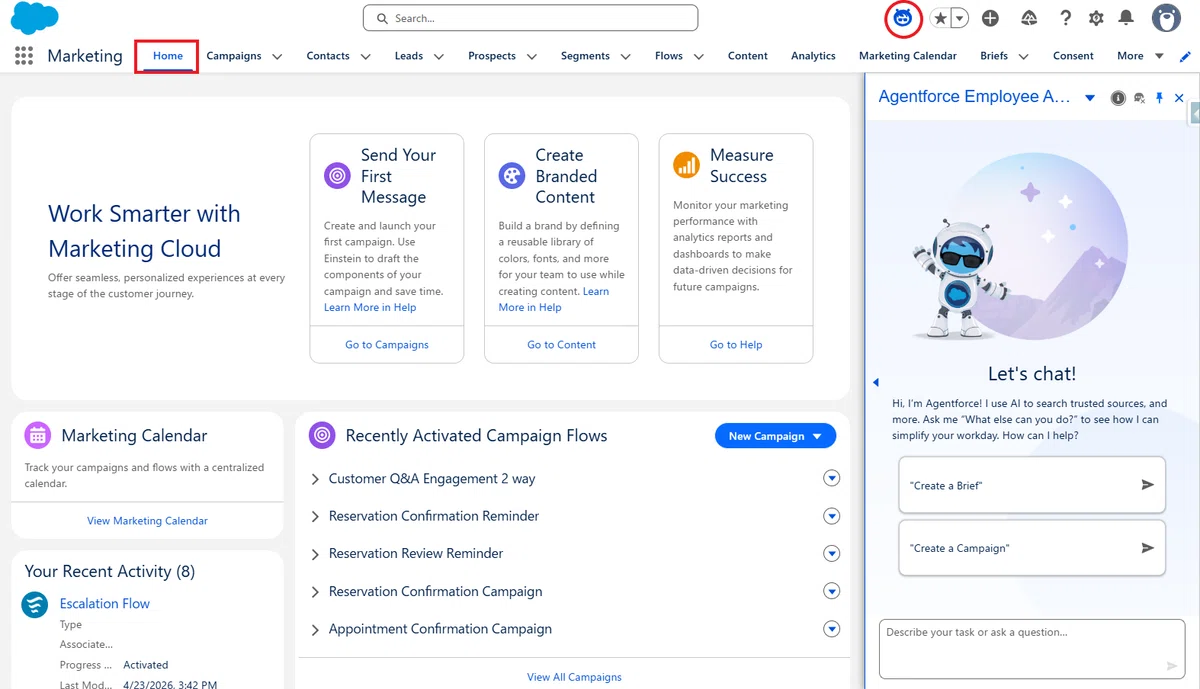Open the New Campaign dropdown arrow
Viewport: 1200px width, 689px height.
817,436
